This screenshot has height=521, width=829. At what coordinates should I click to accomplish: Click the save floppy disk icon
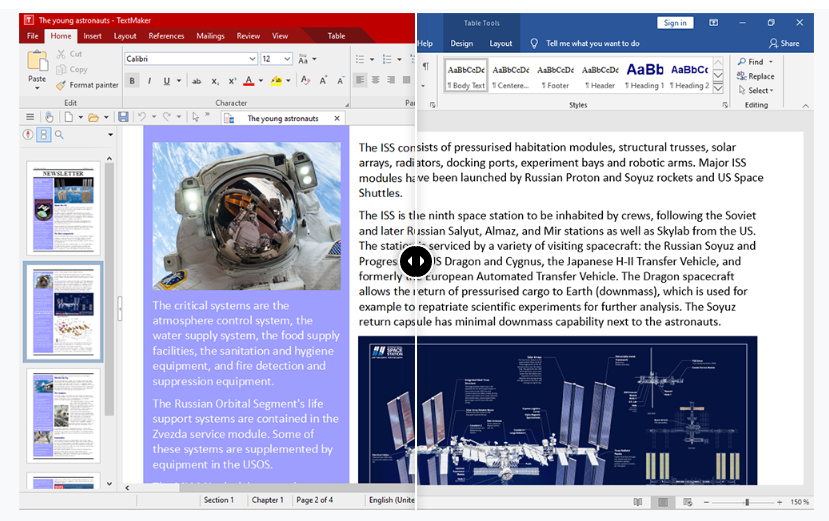[123, 118]
